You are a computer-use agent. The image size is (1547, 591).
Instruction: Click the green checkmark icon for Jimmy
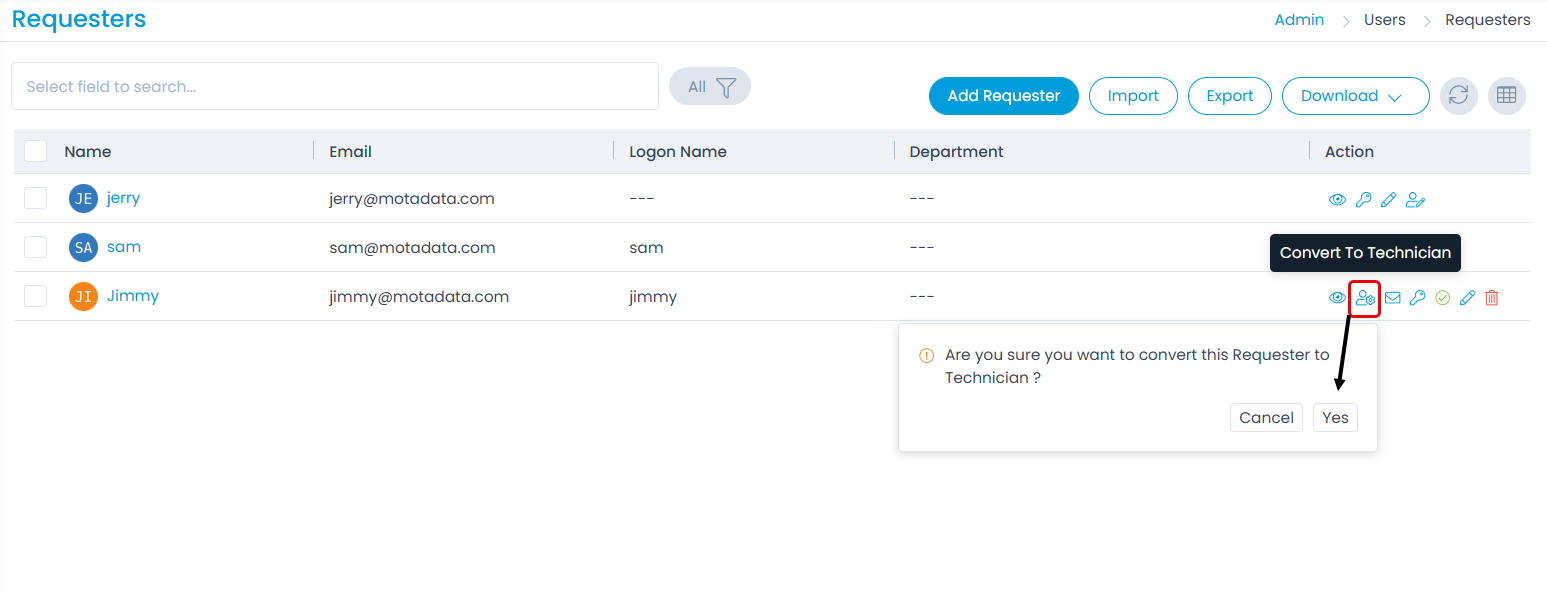1442,298
